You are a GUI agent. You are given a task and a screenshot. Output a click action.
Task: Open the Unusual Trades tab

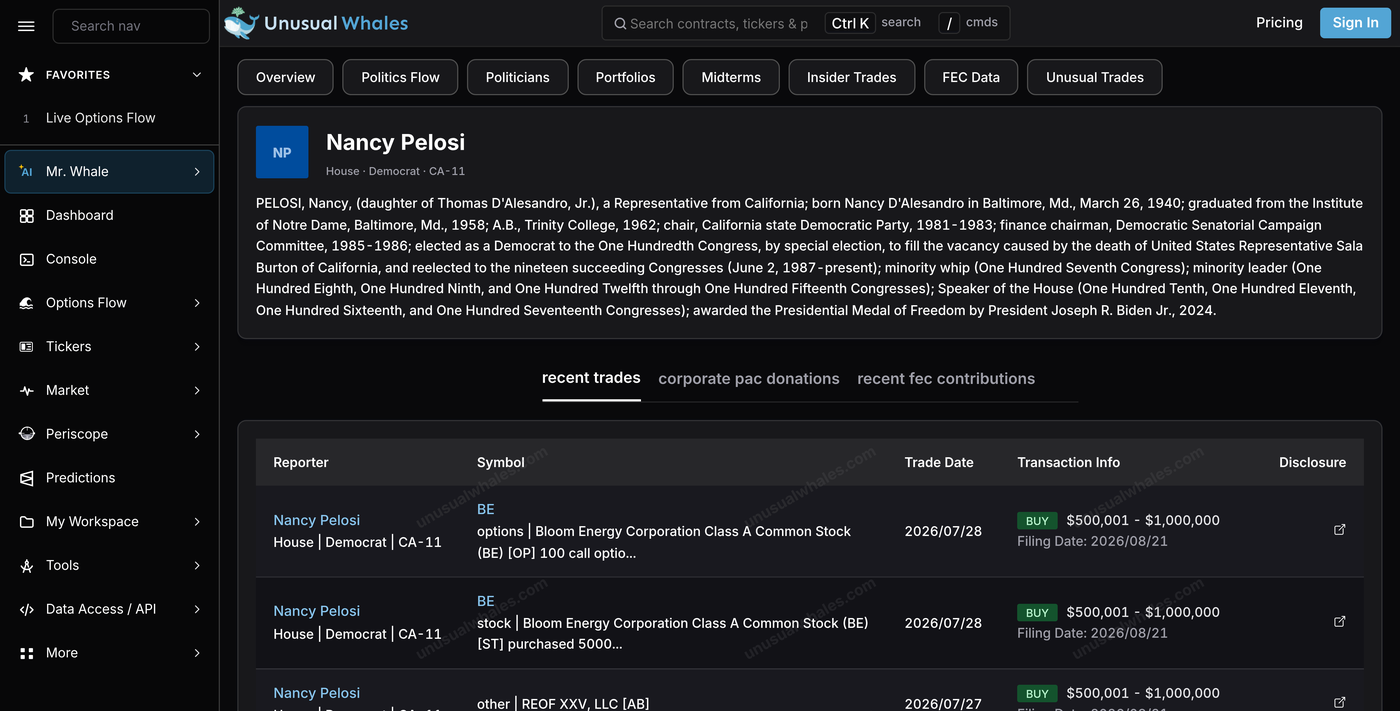pos(1095,77)
